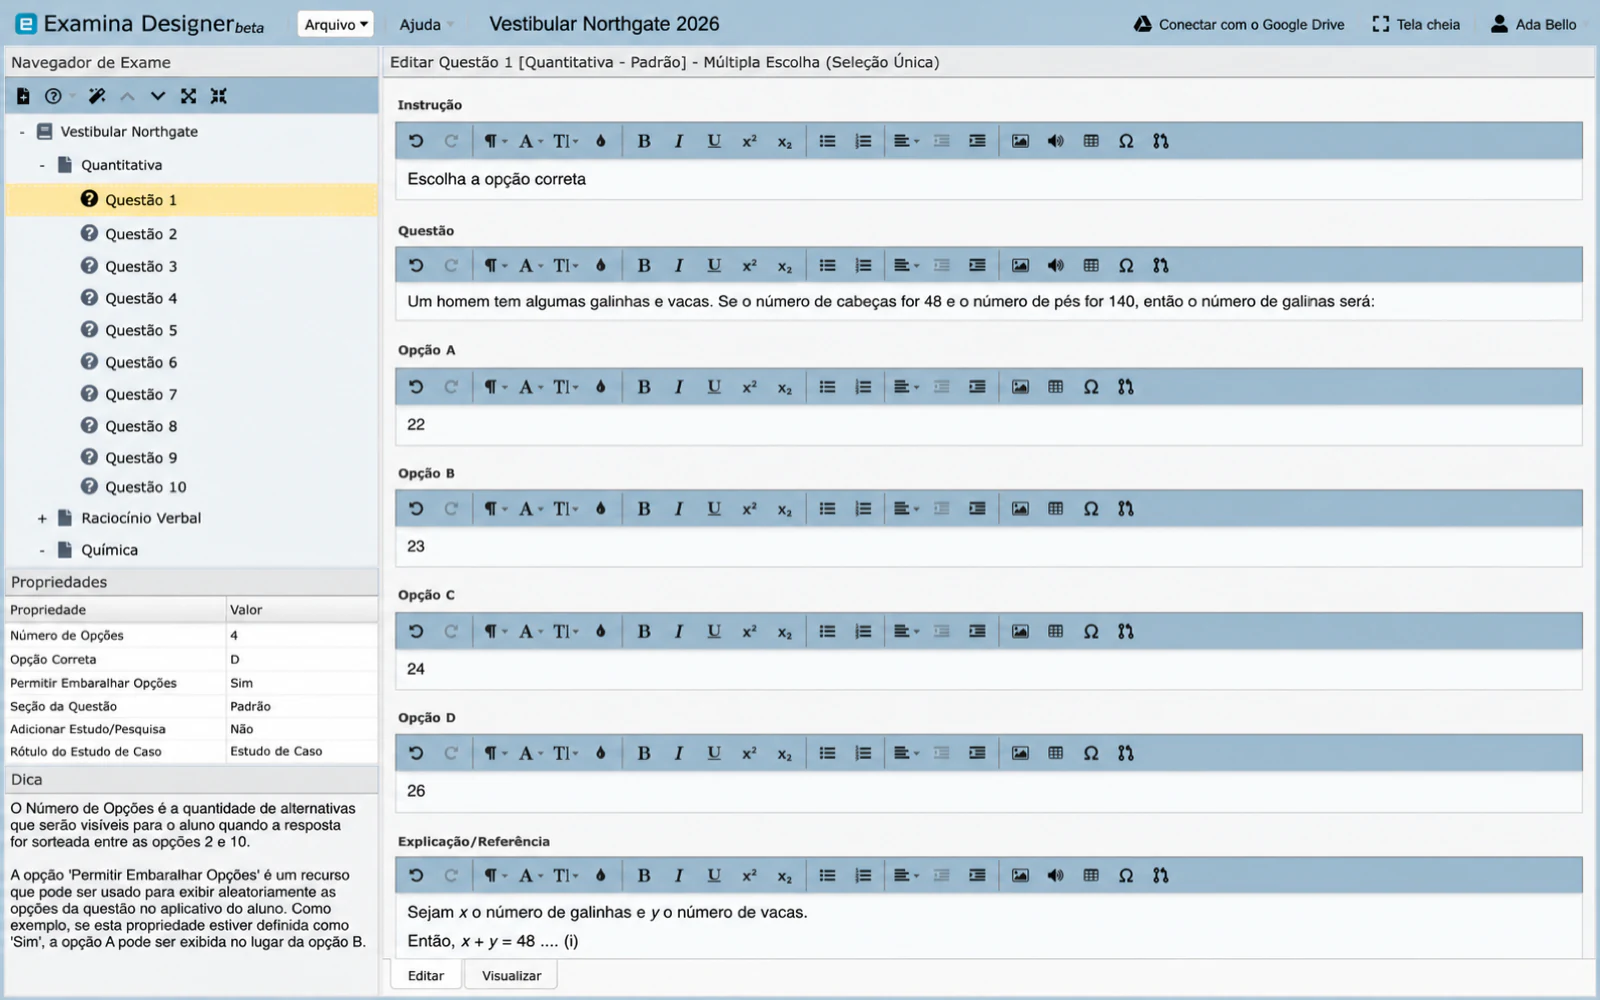
Task: Switch to the Visualizar tab
Action: click(x=511, y=975)
